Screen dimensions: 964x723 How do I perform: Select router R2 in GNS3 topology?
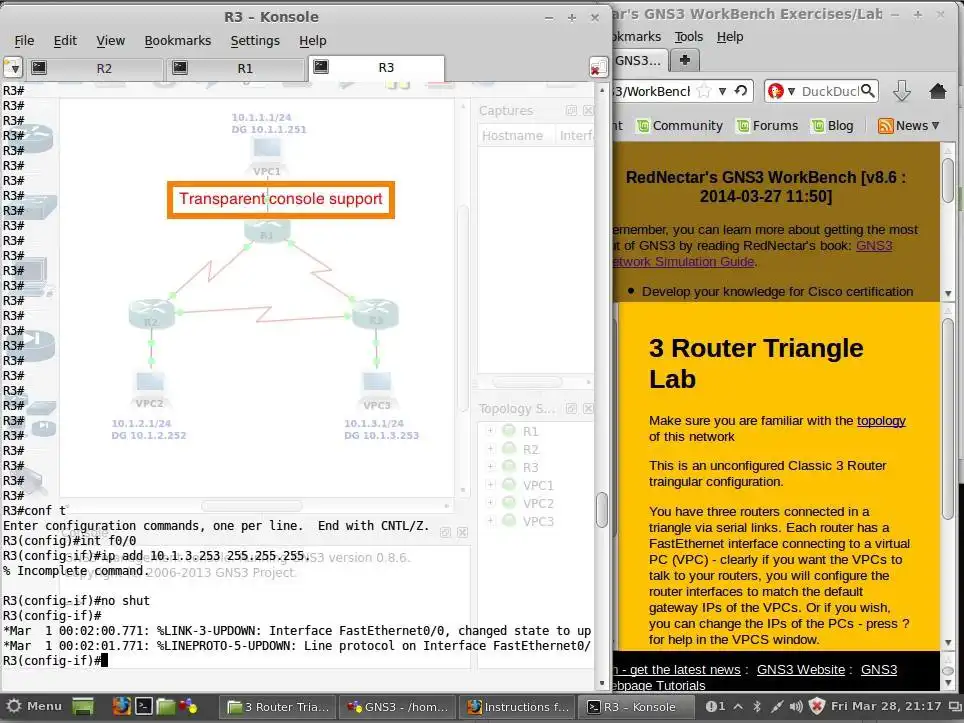coord(151,314)
